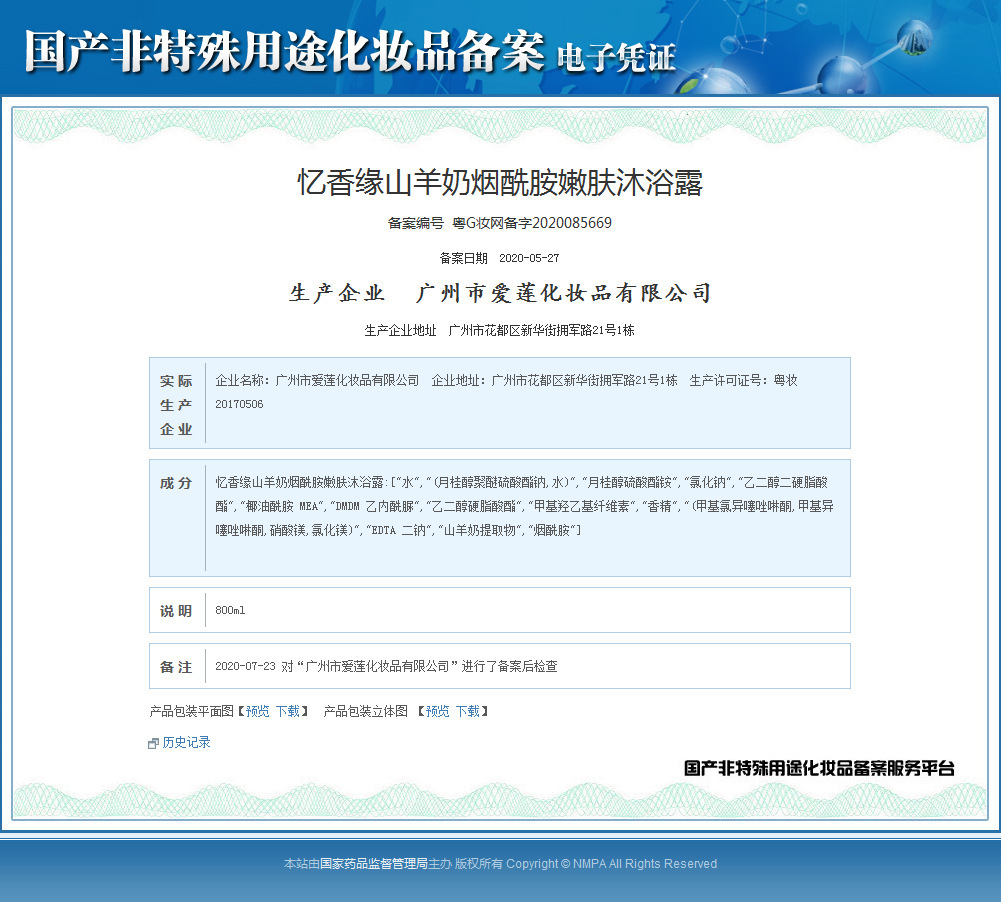Click product name 忆香缘山羊奶烟酰胺嫩肤沐浴露
This screenshot has height=902, width=1001.
tap(500, 183)
